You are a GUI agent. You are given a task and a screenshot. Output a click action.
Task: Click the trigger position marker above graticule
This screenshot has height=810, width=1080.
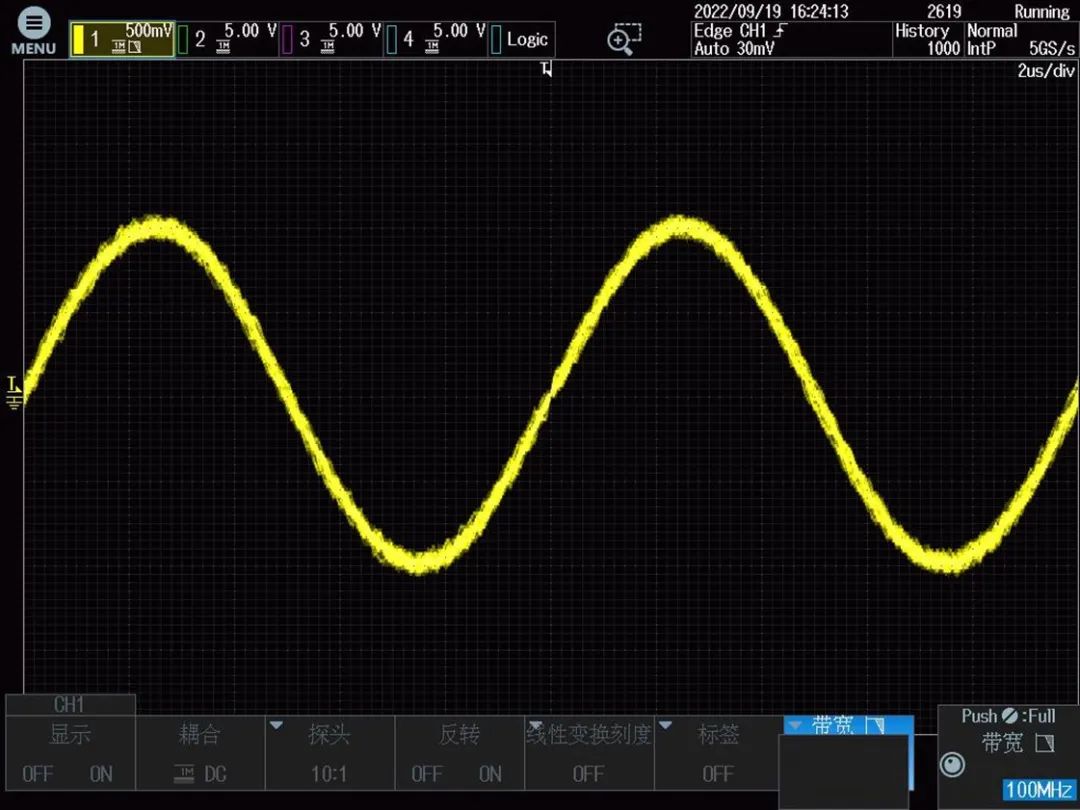[x=546, y=69]
